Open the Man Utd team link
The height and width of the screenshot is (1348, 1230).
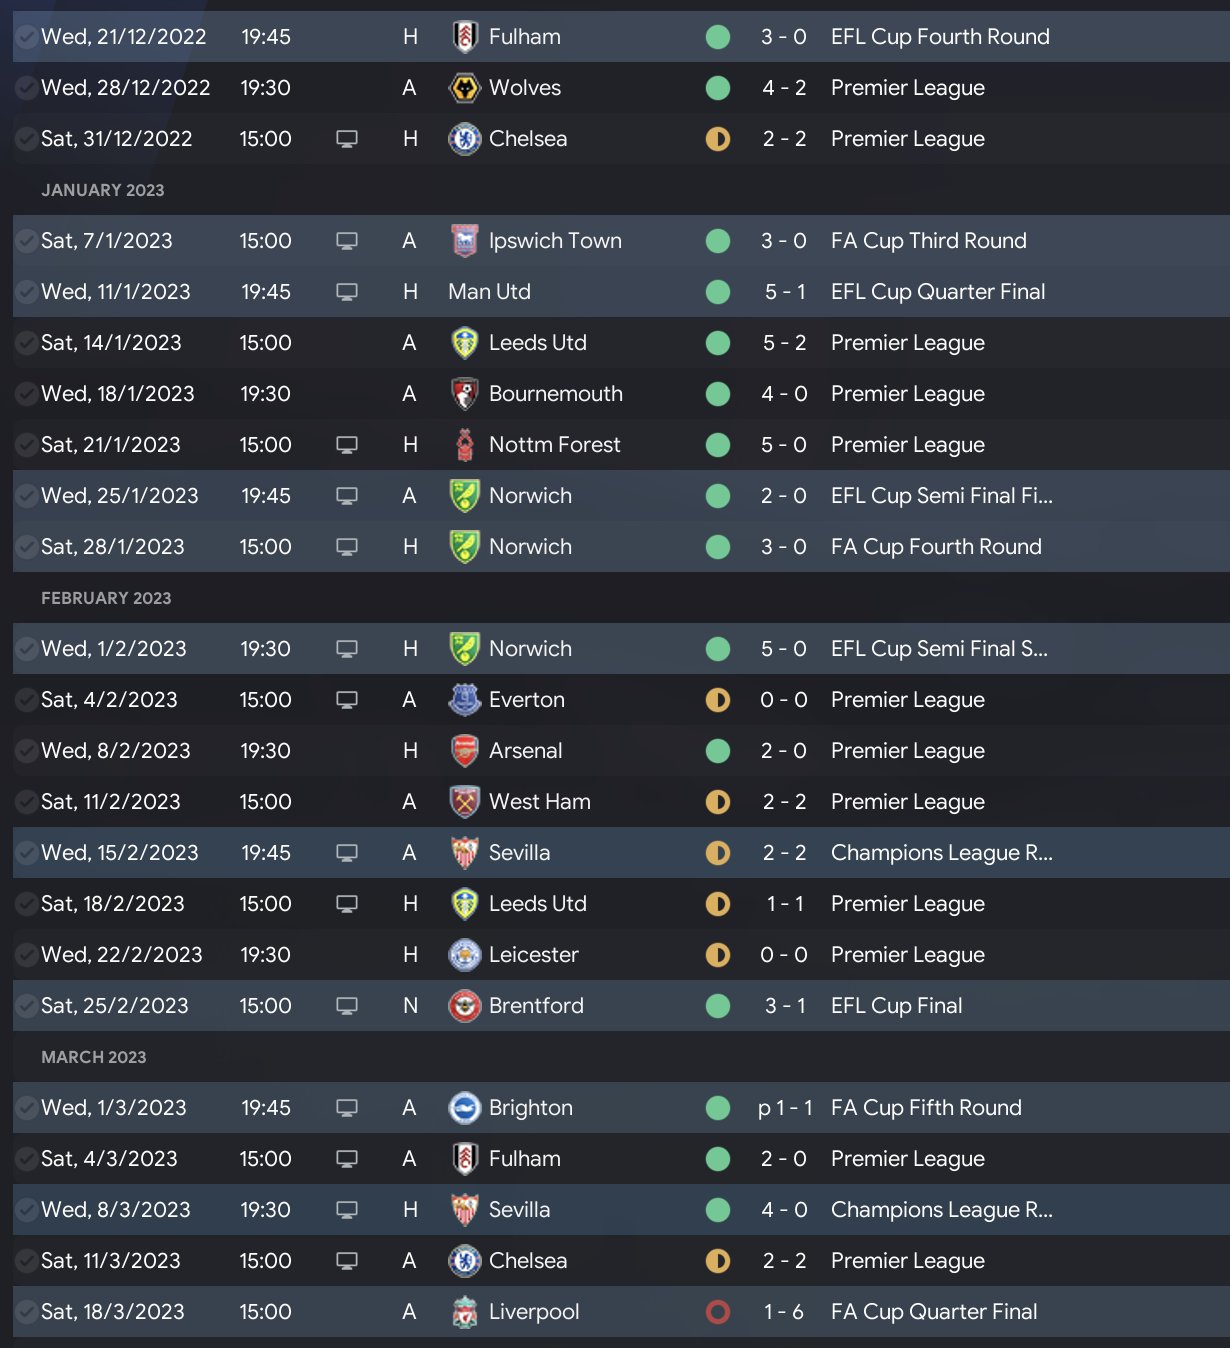coord(489,292)
